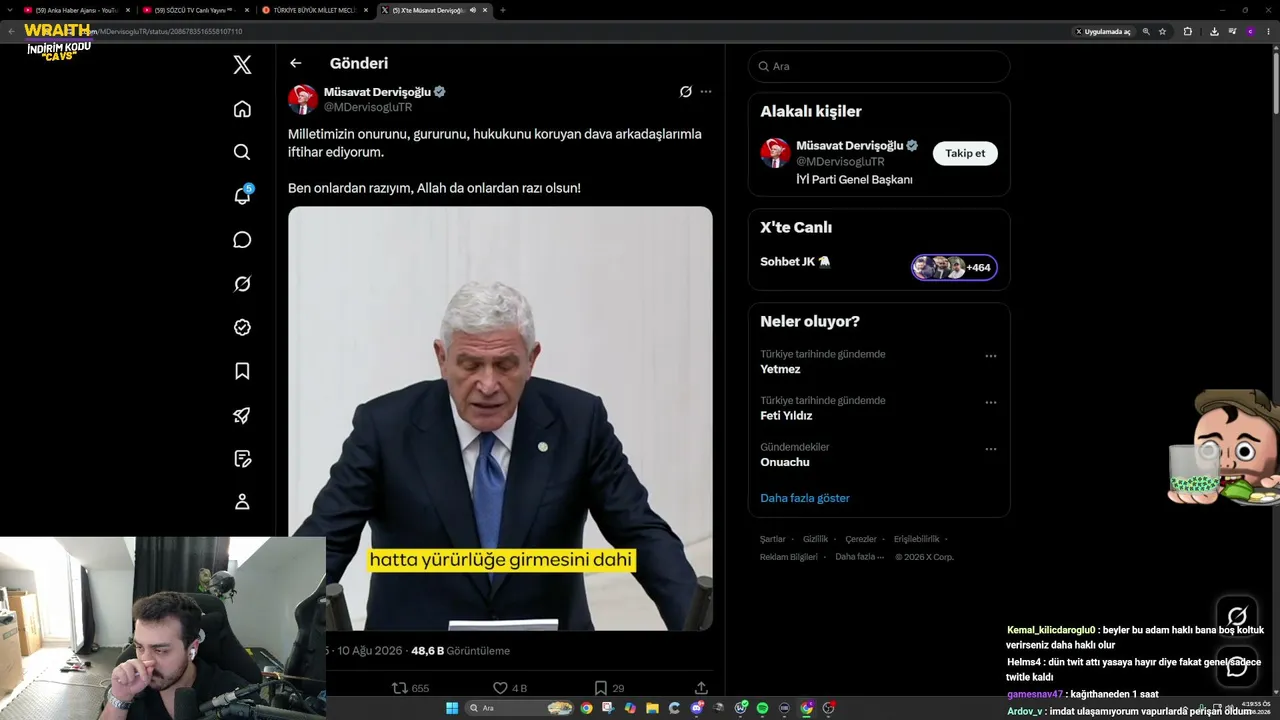Follow with the Takip et button
The height and width of the screenshot is (720, 1280).
coord(965,153)
